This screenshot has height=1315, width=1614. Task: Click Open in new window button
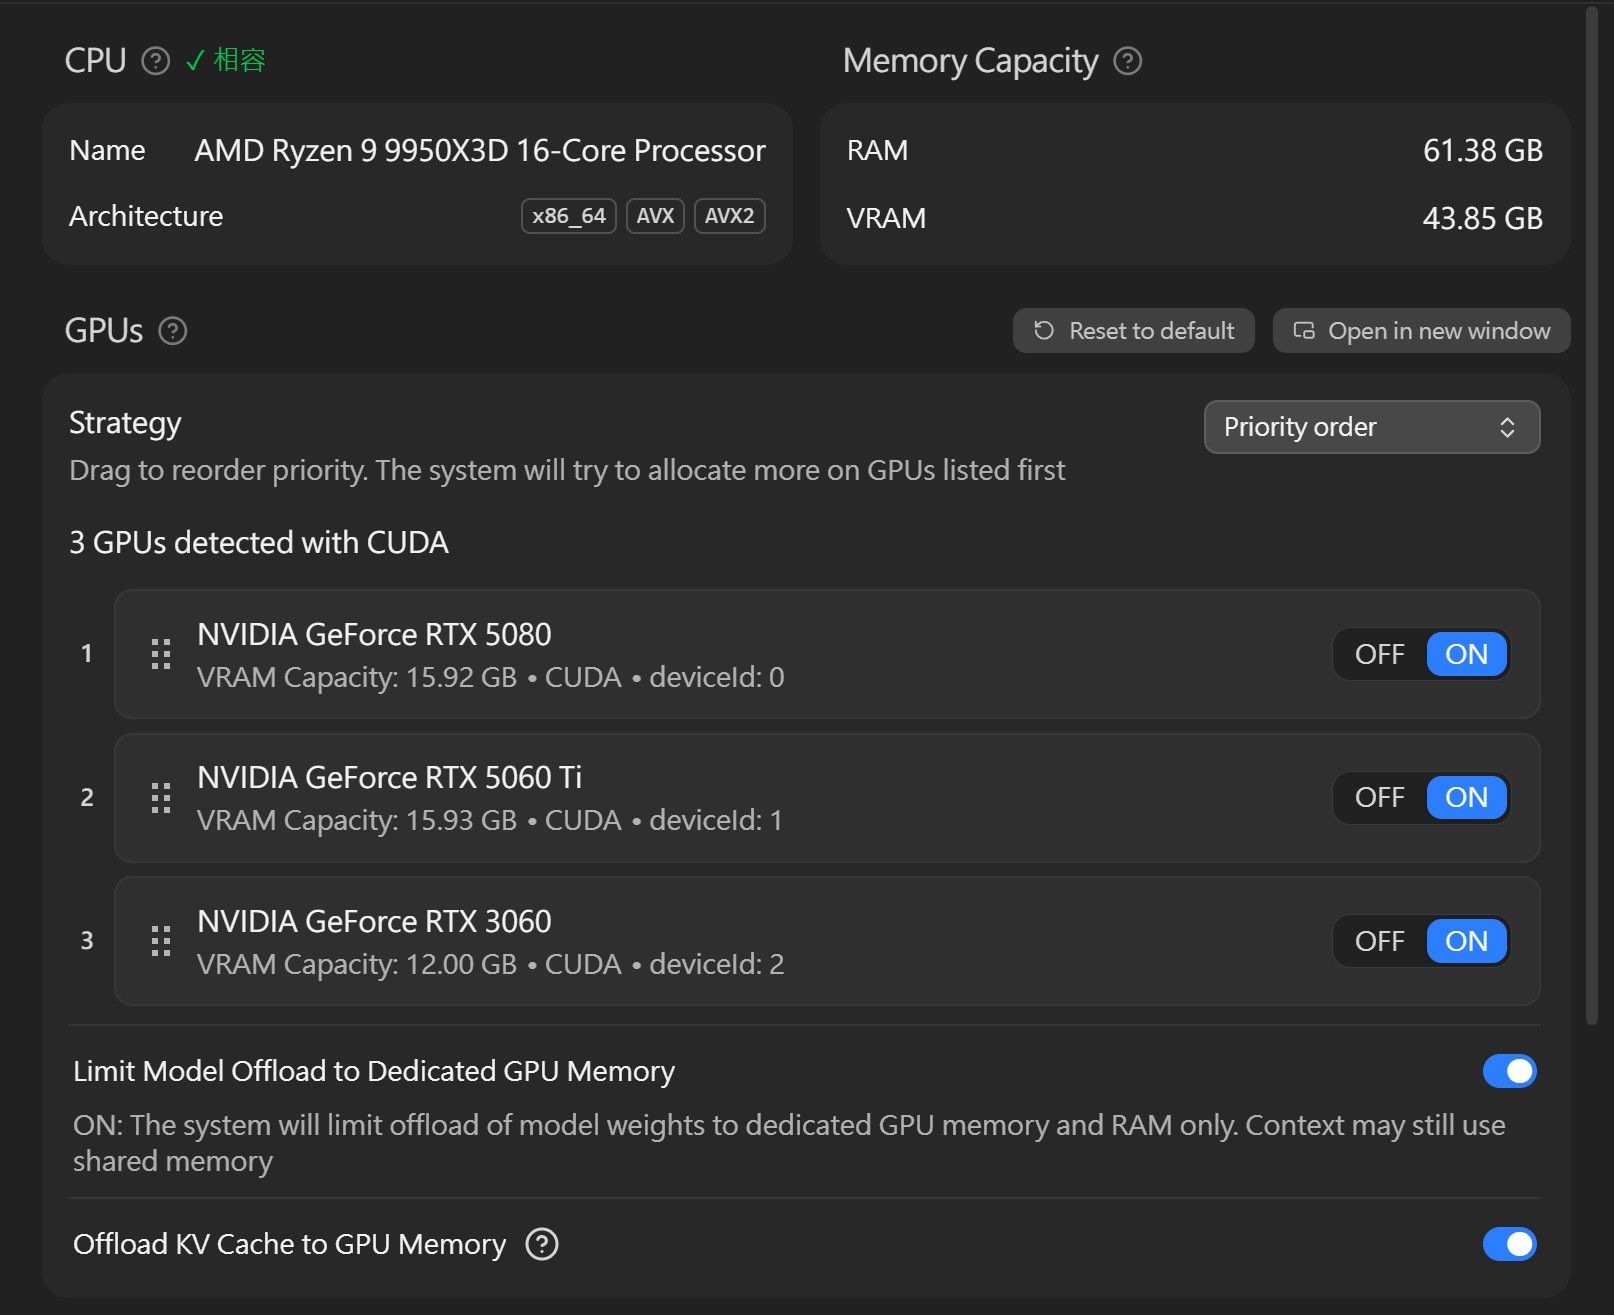(1421, 331)
